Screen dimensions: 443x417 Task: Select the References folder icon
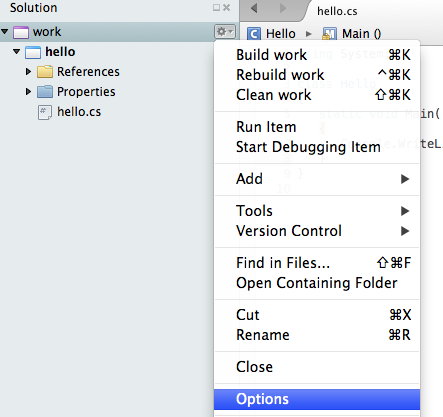[x=45, y=72]
